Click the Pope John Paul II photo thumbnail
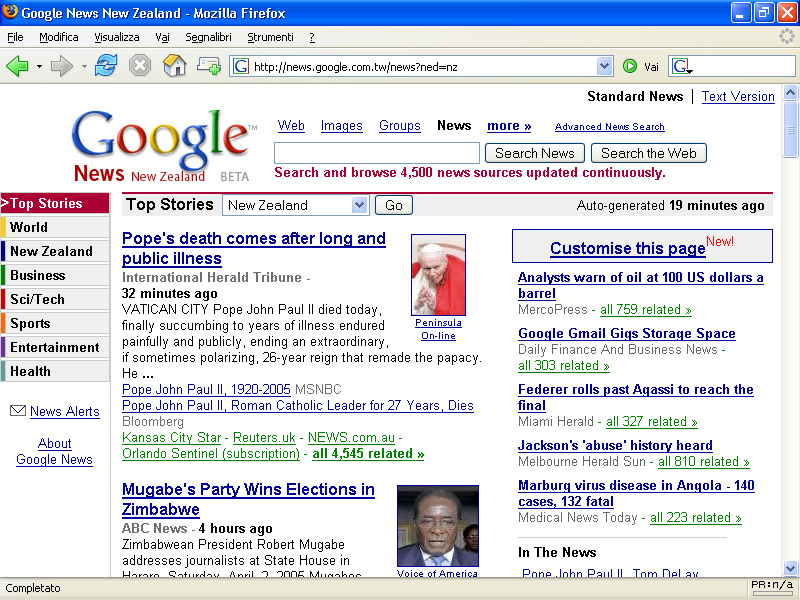This screenshot has width=800, height=600. click(x=438, y=274)
